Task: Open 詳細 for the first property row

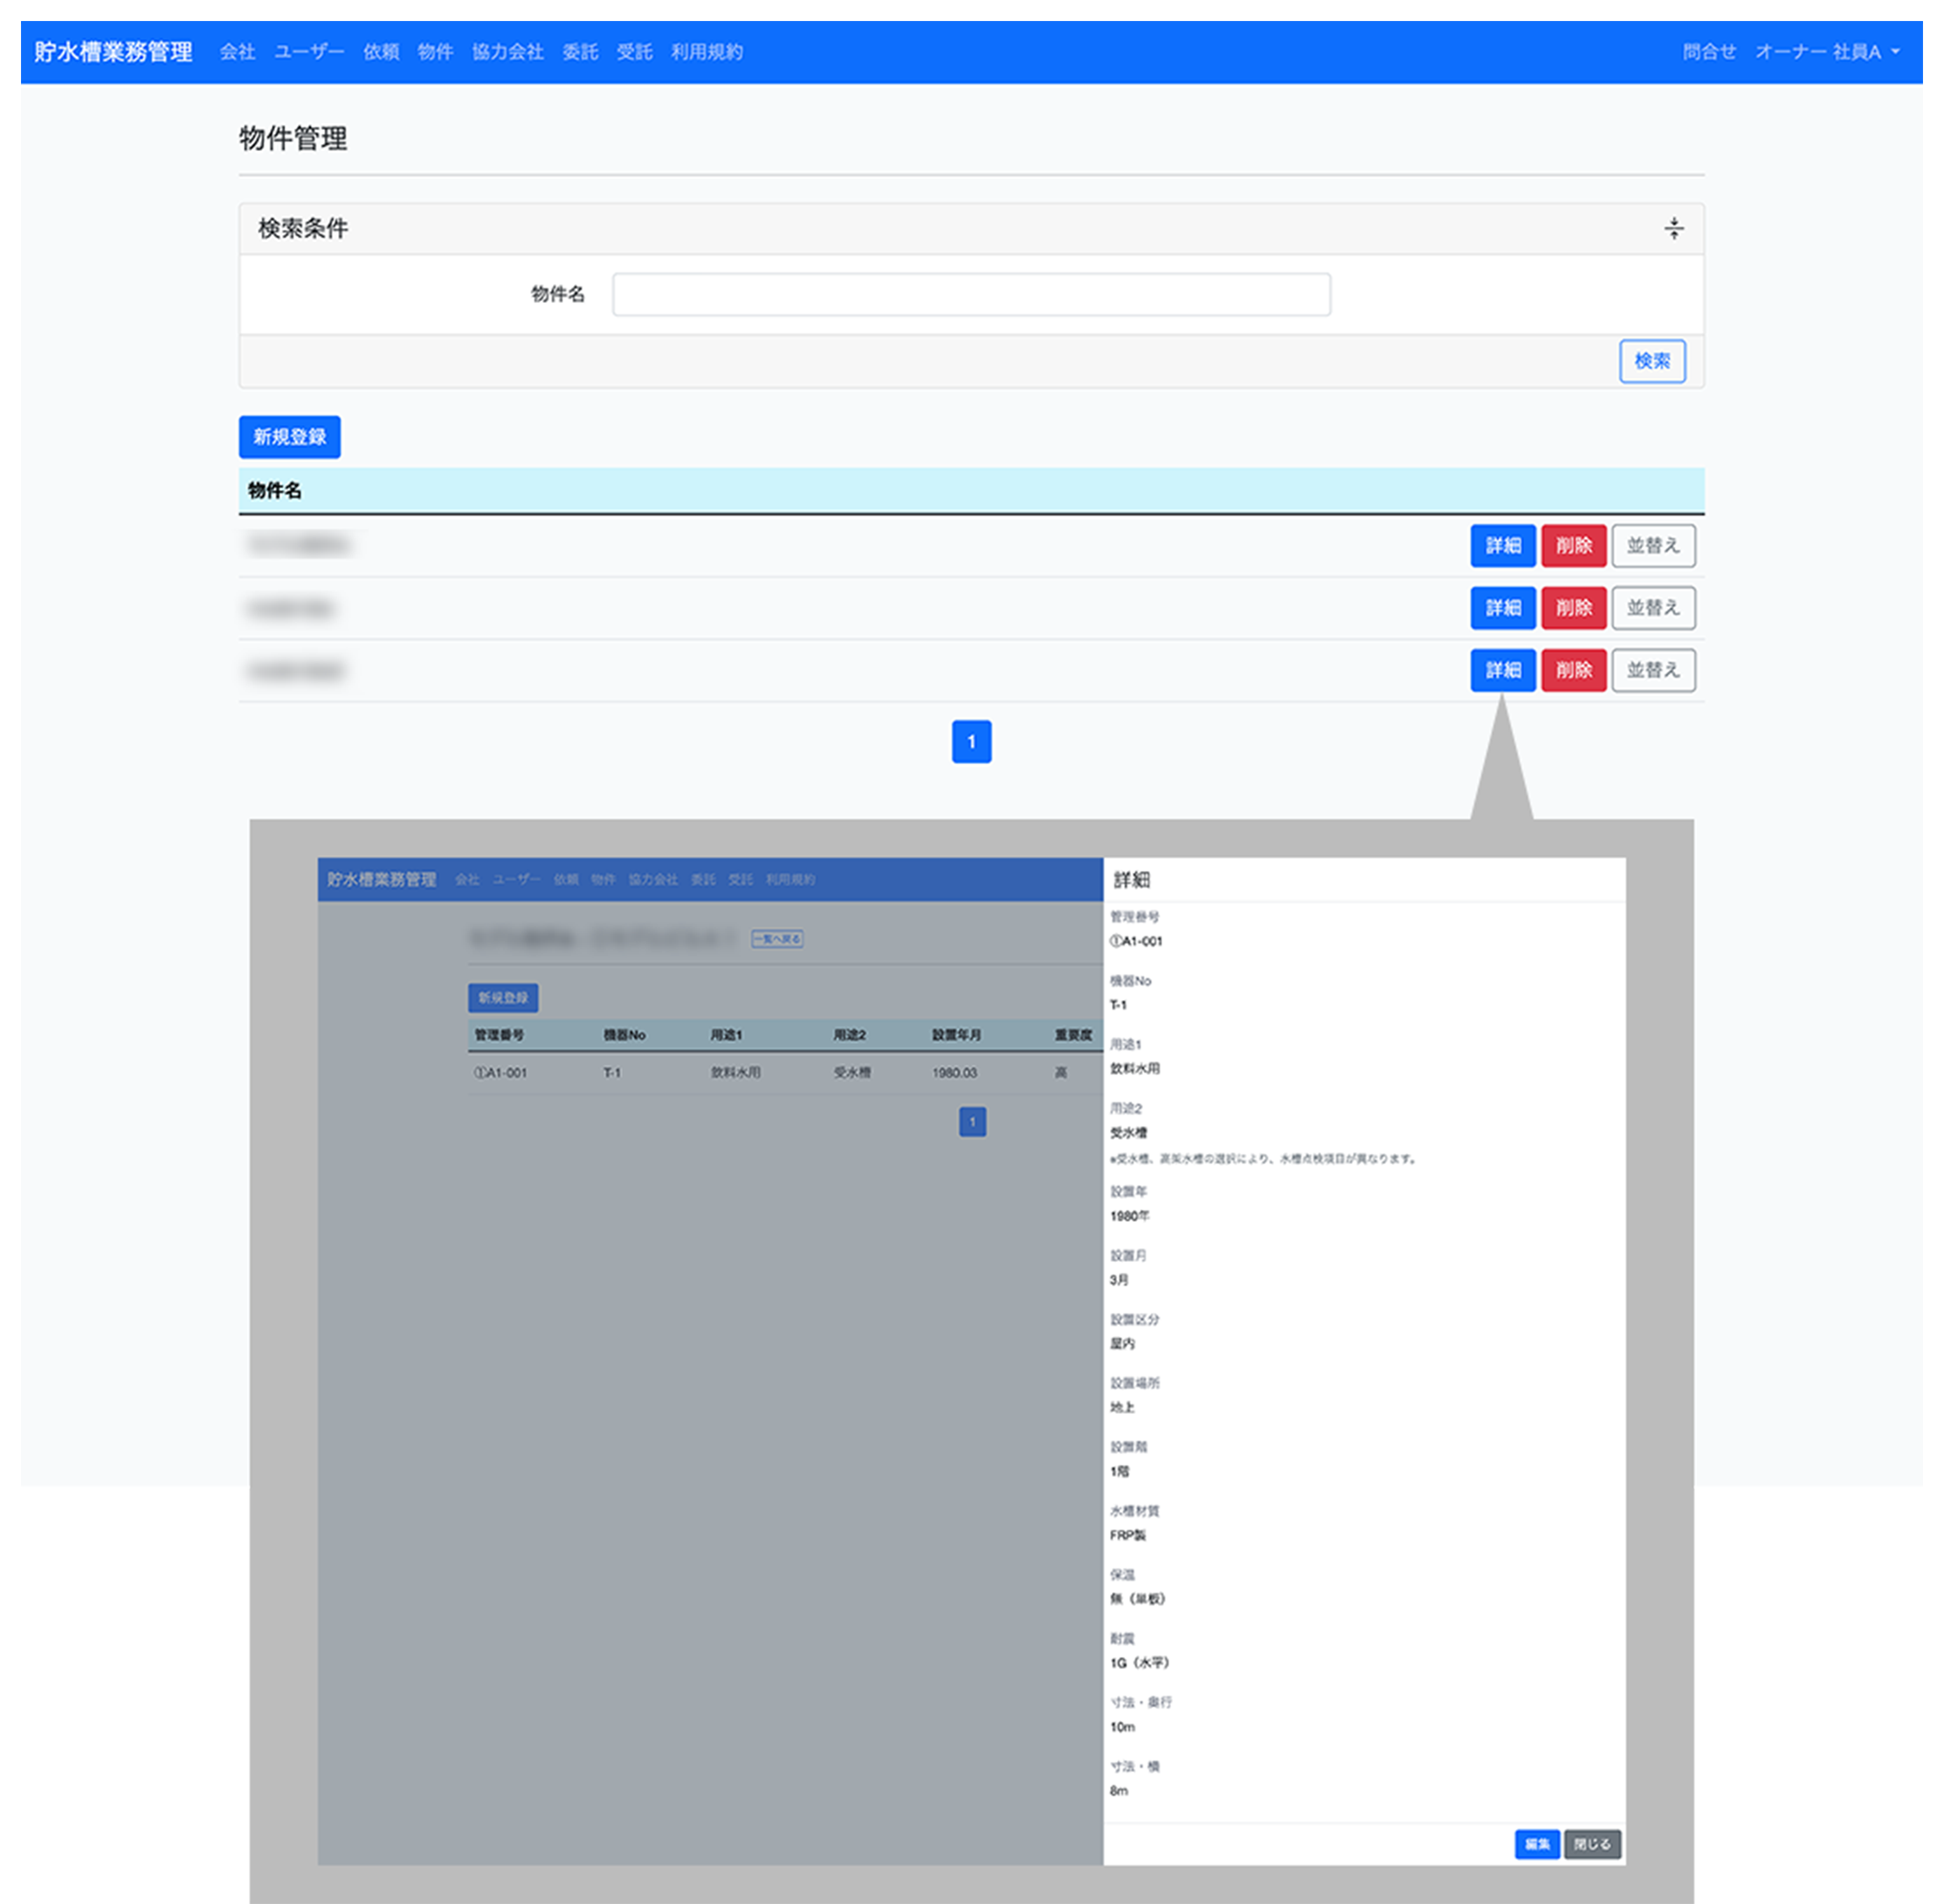Action: click(x=1503, y=546)
